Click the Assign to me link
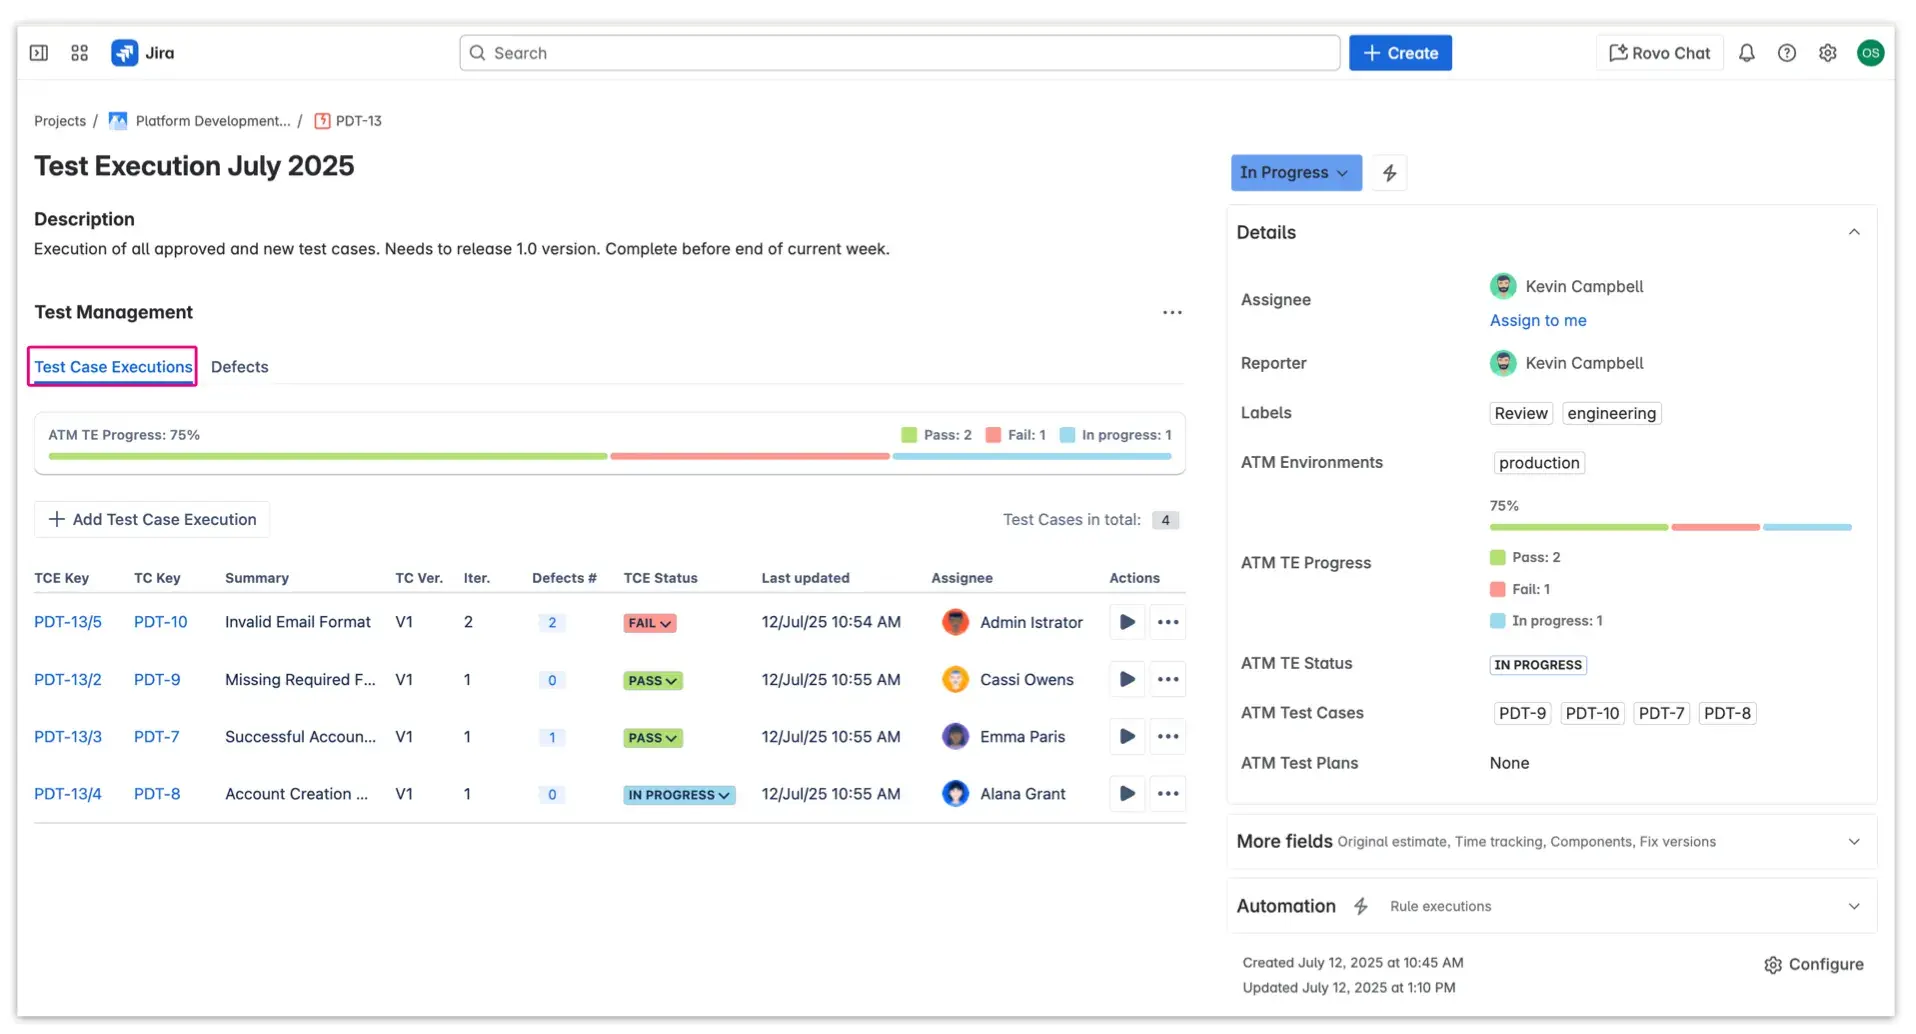The image size is (1916, 1034). [1537, 320]
